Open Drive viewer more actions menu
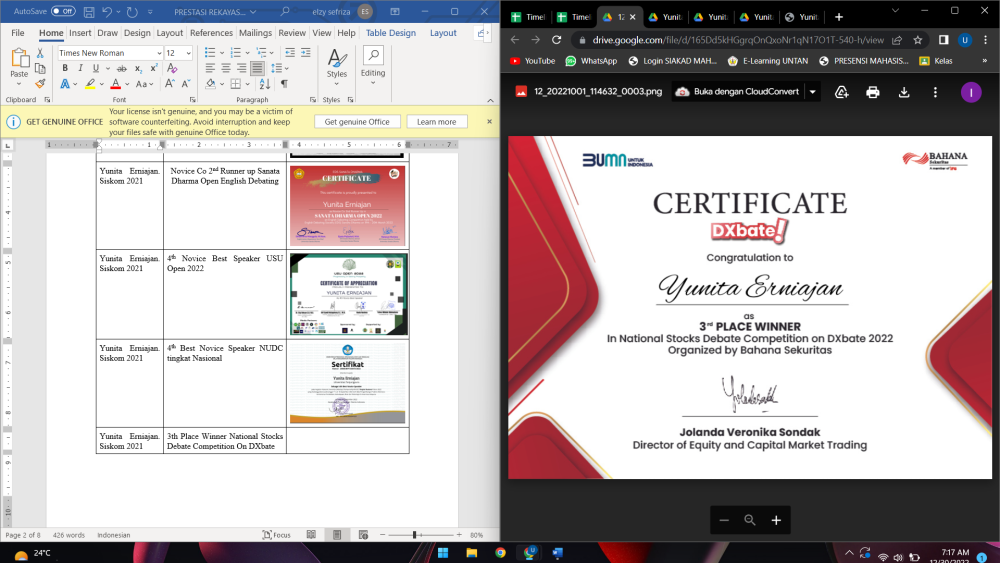The image size is (1000, 563). tap(935, 92)
